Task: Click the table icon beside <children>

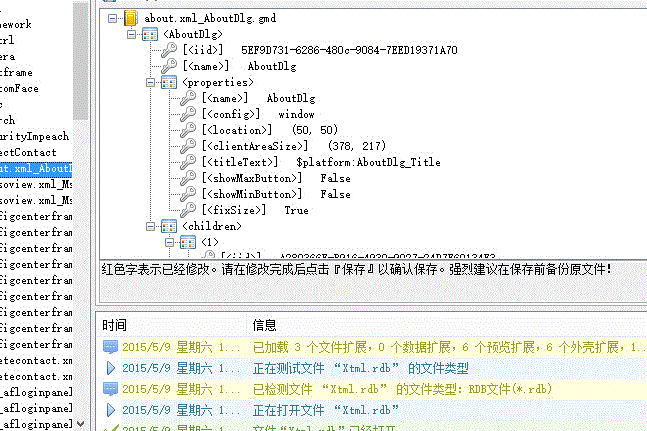Action: [x=169, y=226]
